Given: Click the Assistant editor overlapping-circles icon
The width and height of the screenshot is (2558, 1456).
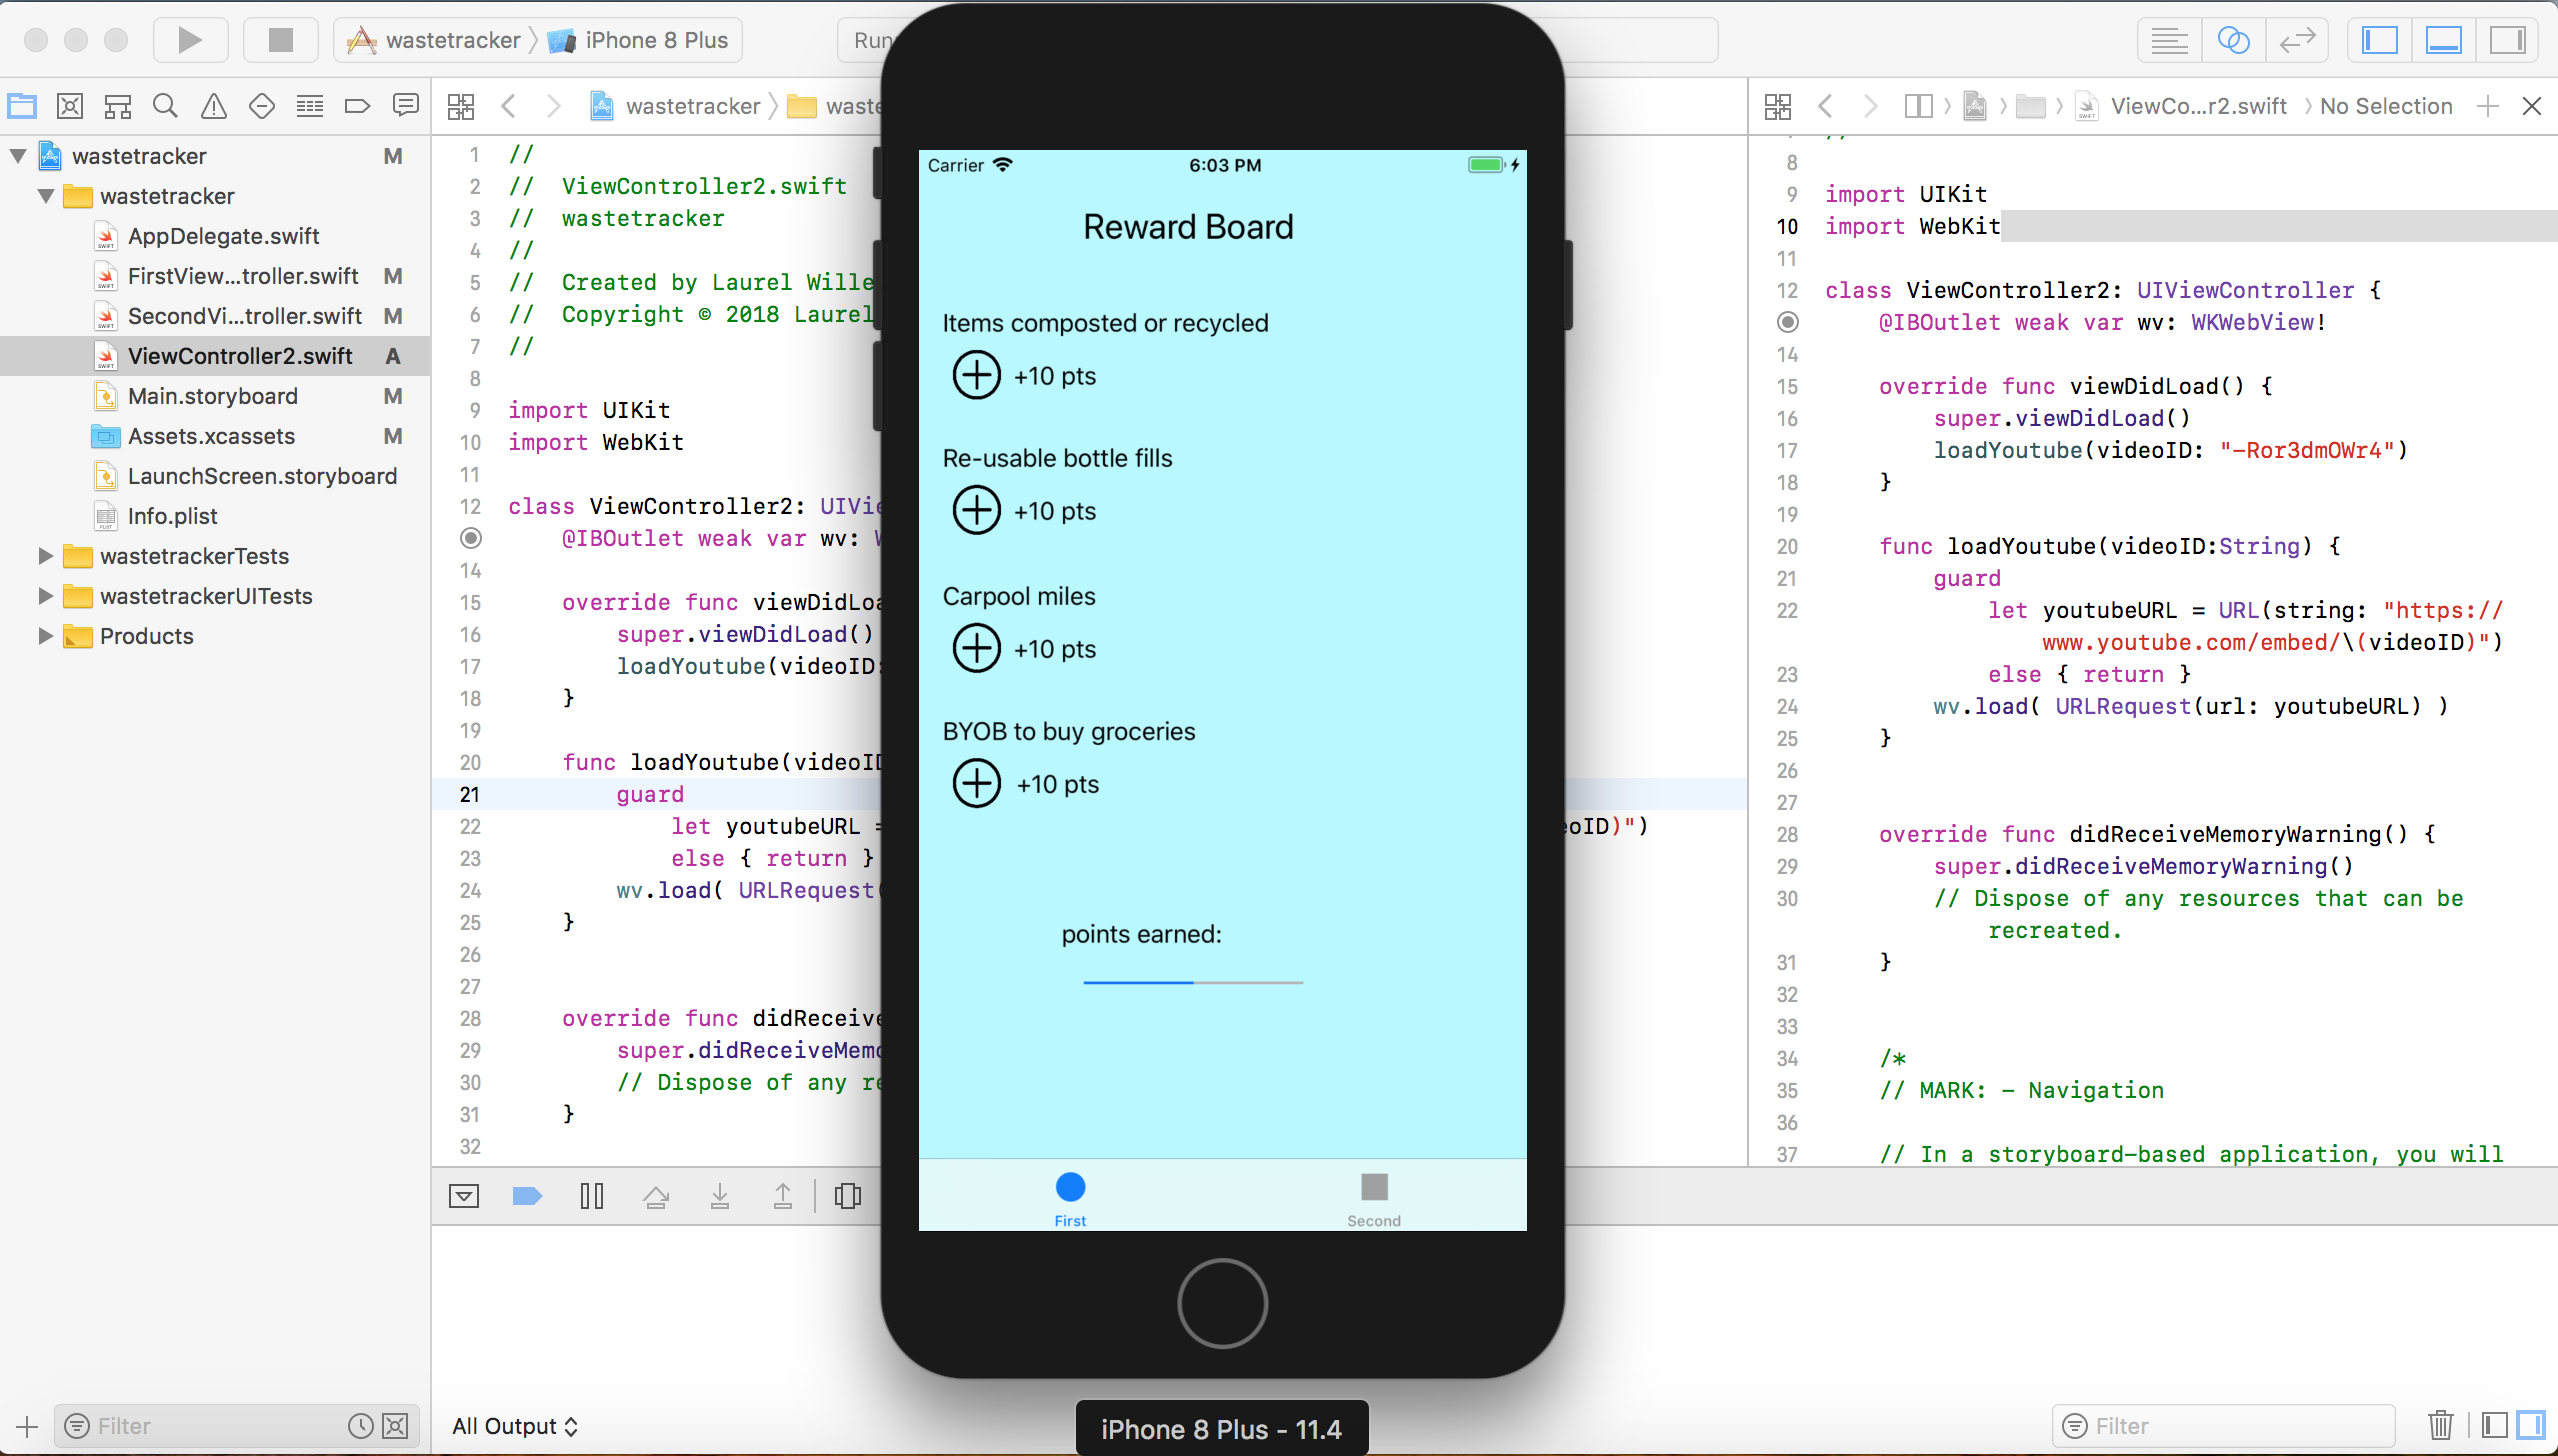Looking at the screenshot, I should 2233,40.
